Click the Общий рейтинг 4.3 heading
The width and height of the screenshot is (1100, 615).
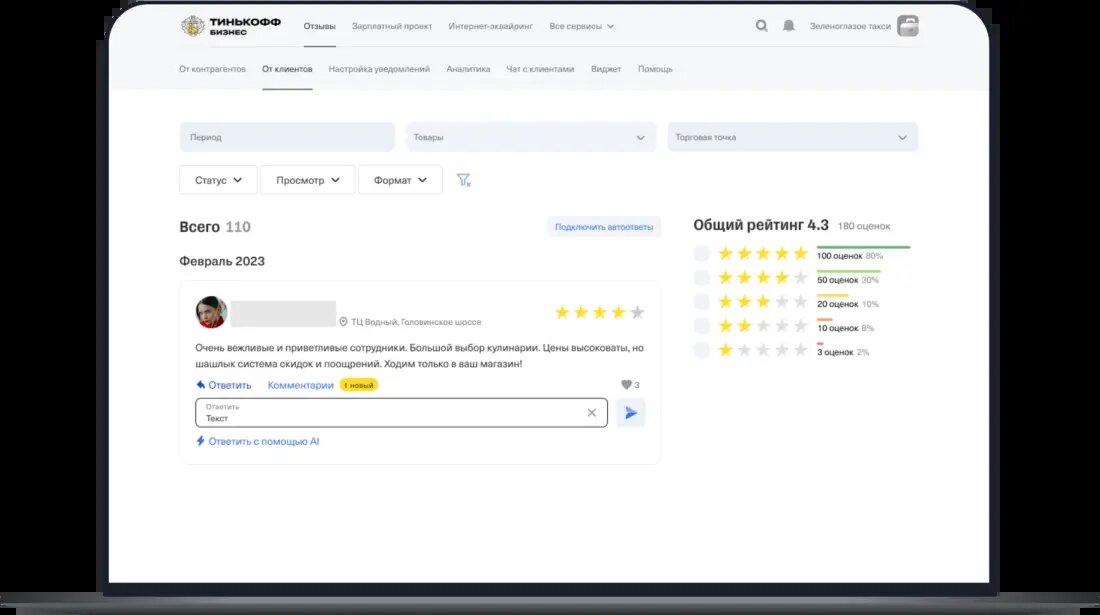[x=760, y=225]
